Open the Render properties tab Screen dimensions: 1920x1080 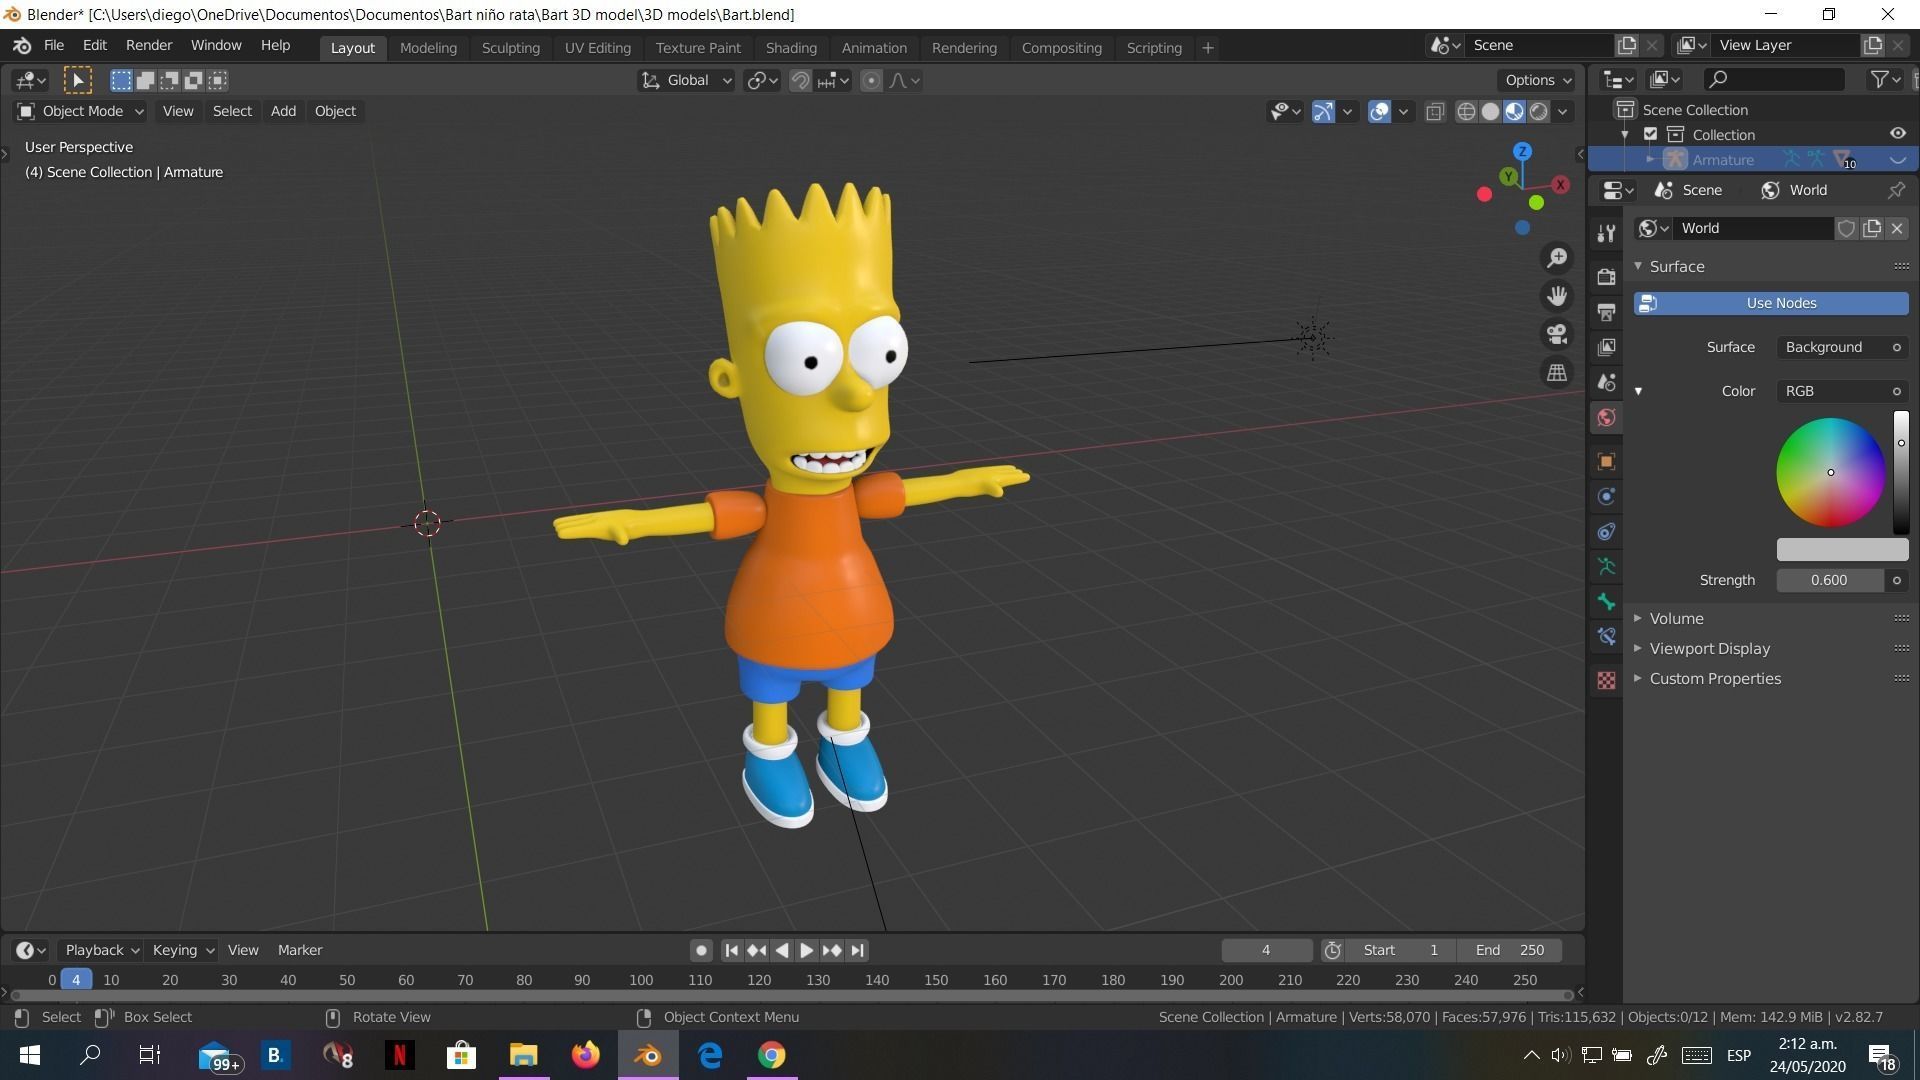1606,276
